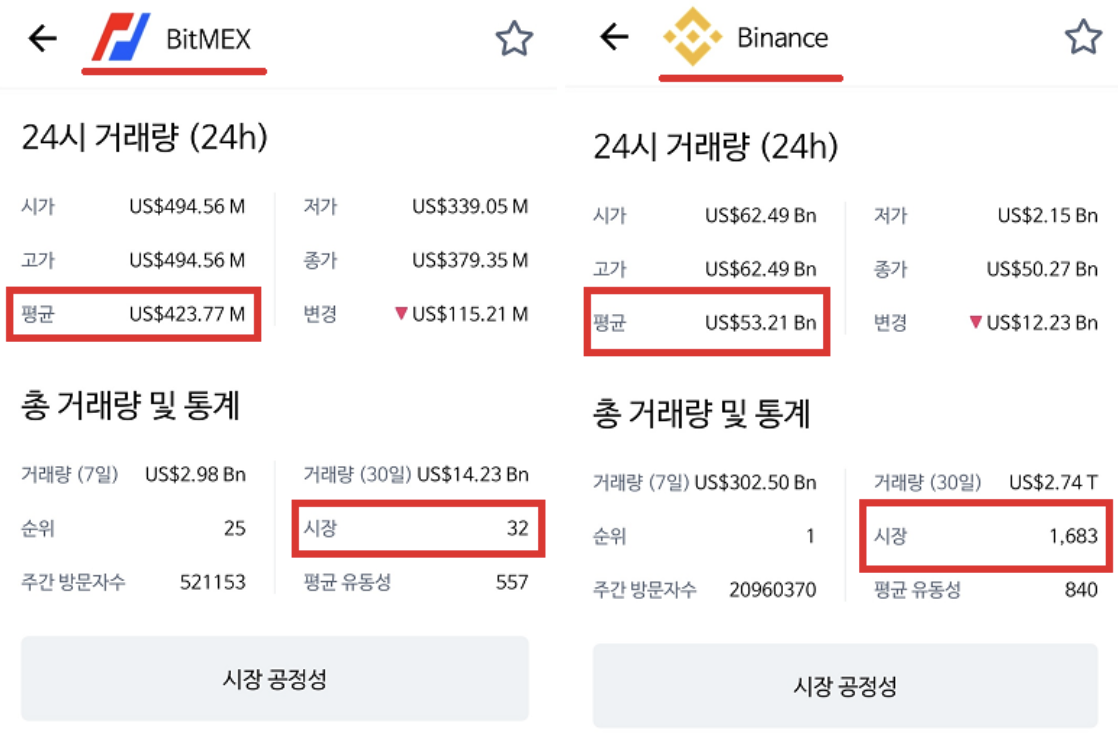Tap the back arrow on Binance page
1118x734 pixels.
[614, 38]
